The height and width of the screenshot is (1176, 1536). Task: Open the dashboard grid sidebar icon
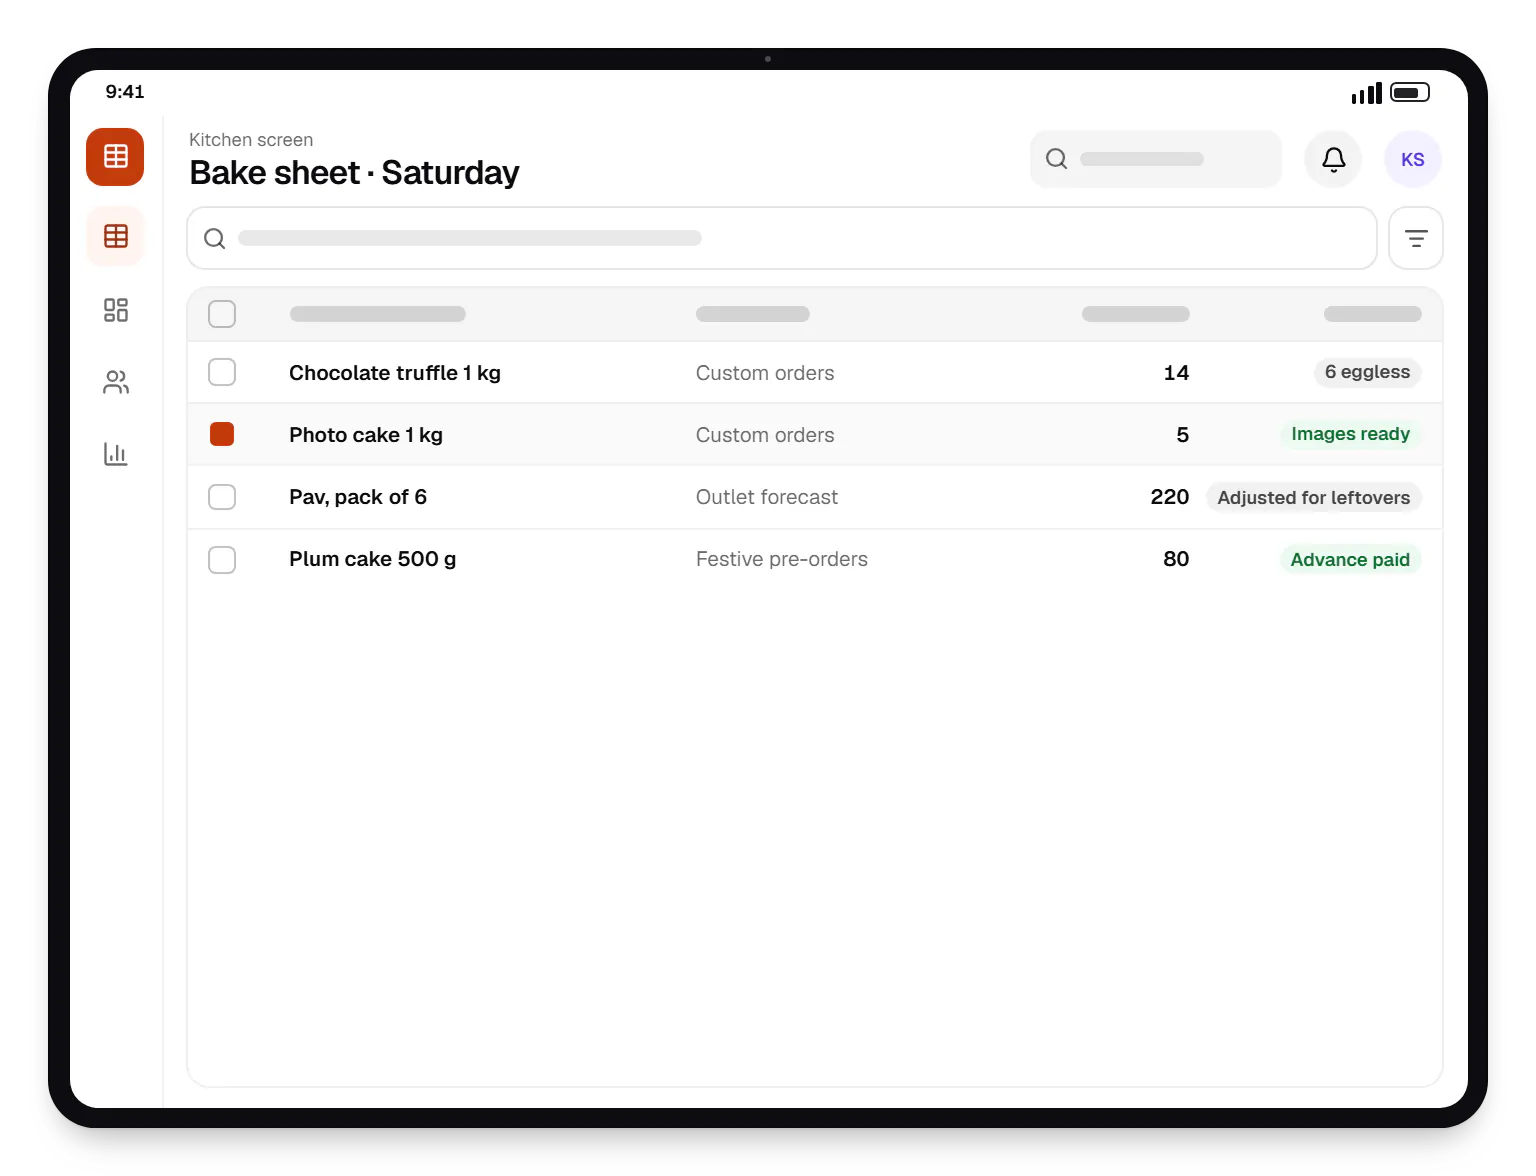pyautogui.click(x=116, y=310)
